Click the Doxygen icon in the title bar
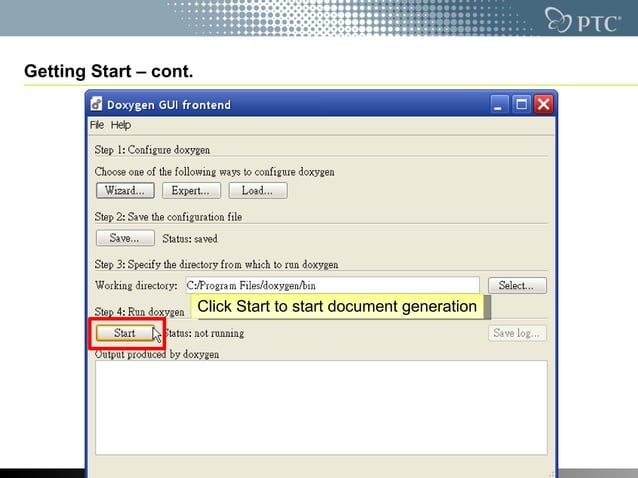The height and width of the screenshot is (478, 638). coord(96,104)
